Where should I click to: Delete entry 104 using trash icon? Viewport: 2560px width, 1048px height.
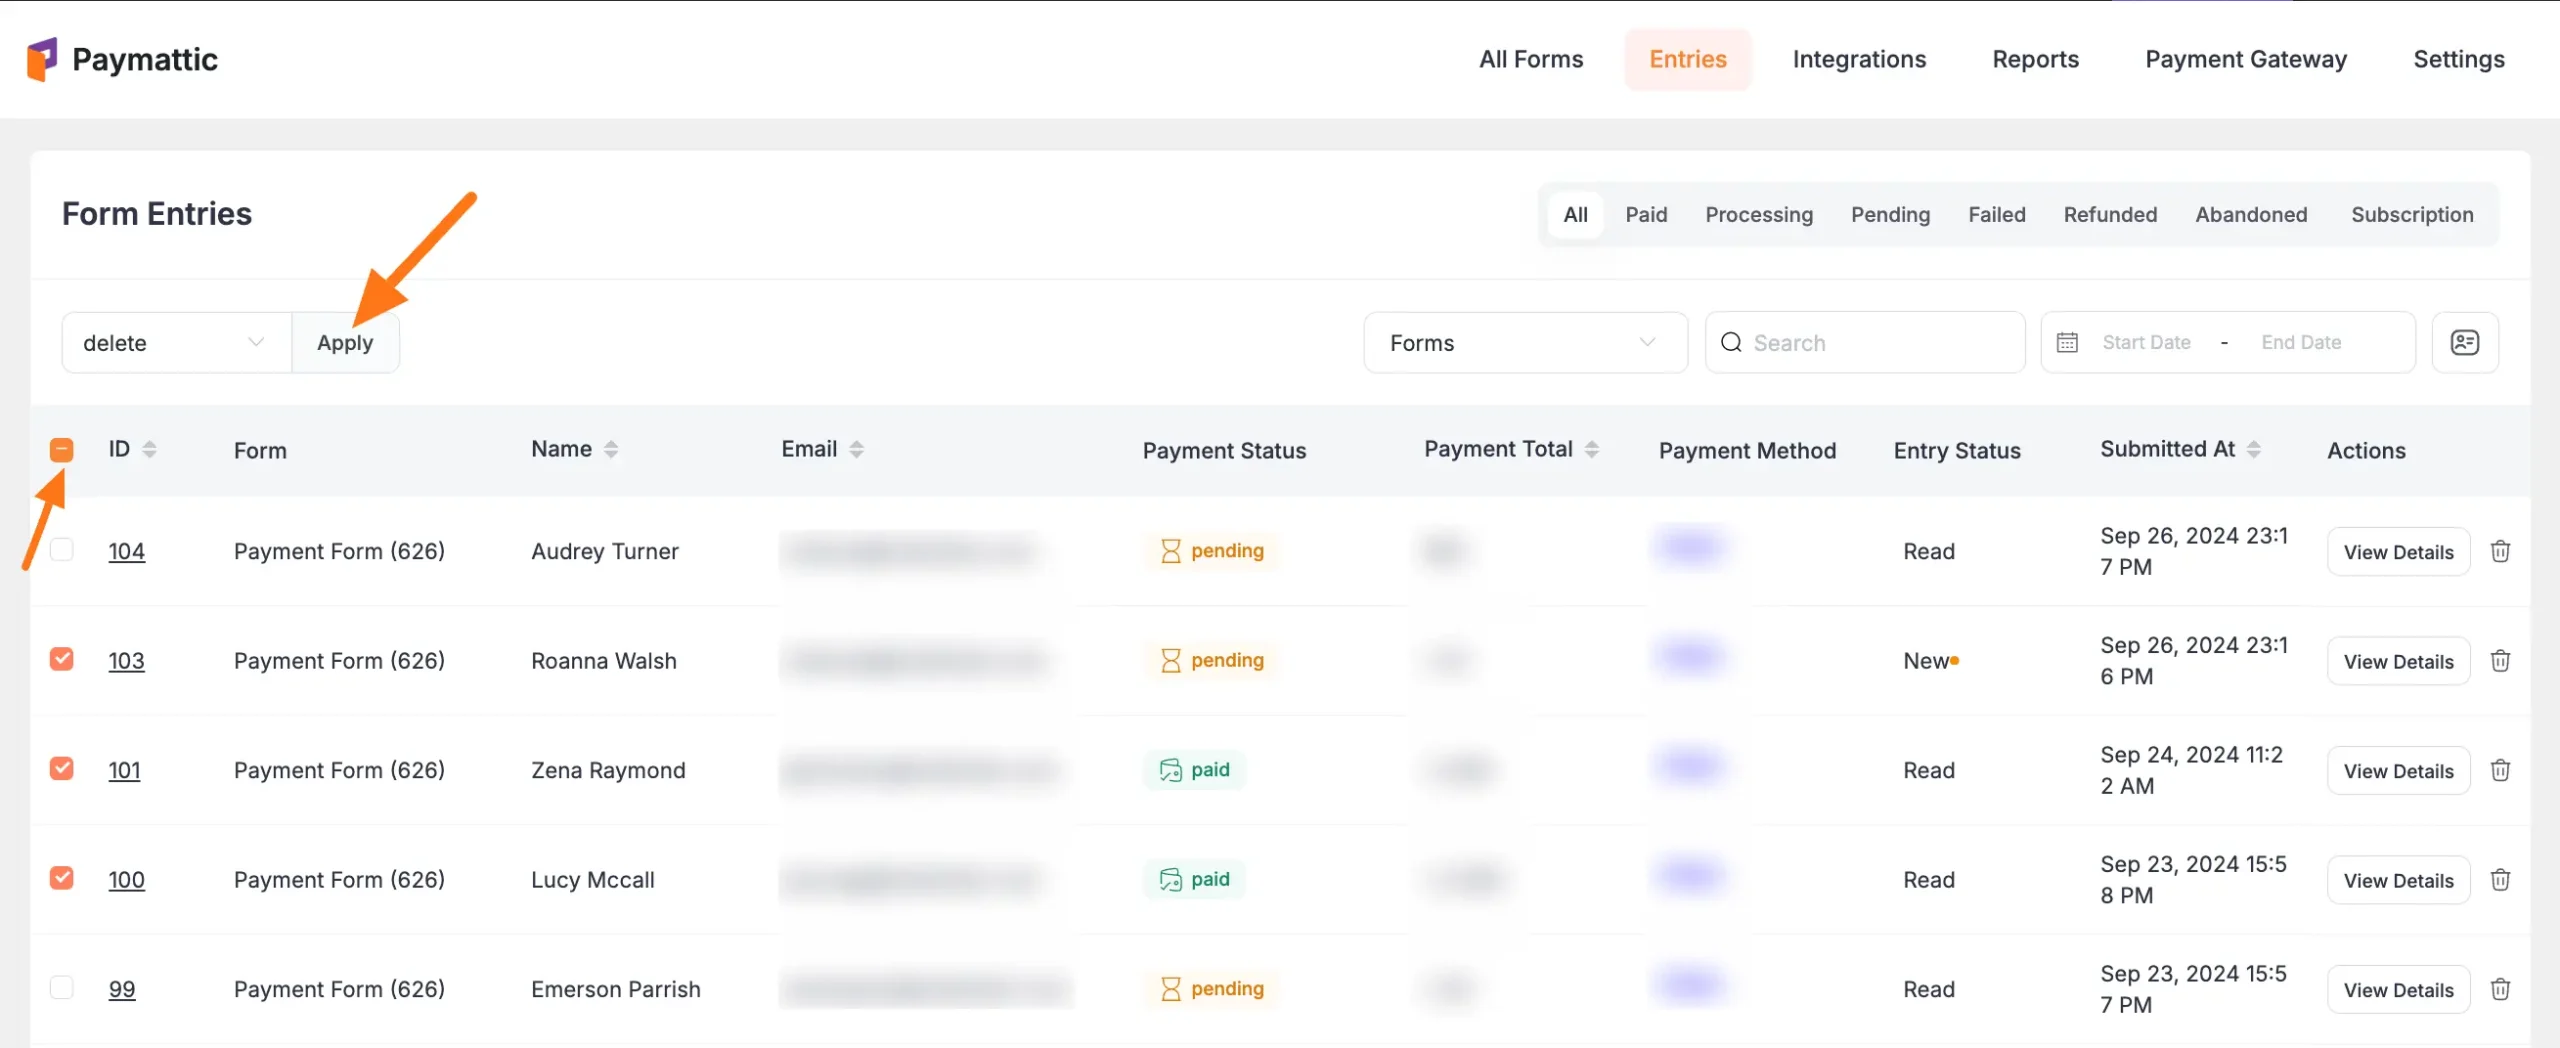pos(2500,551)
